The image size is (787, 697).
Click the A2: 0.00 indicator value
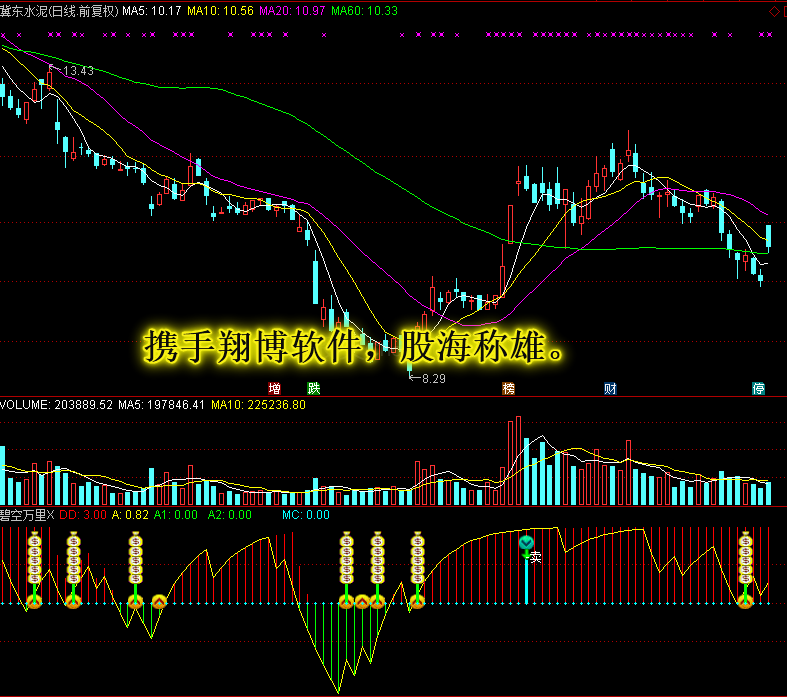click(x=230, y=515)
